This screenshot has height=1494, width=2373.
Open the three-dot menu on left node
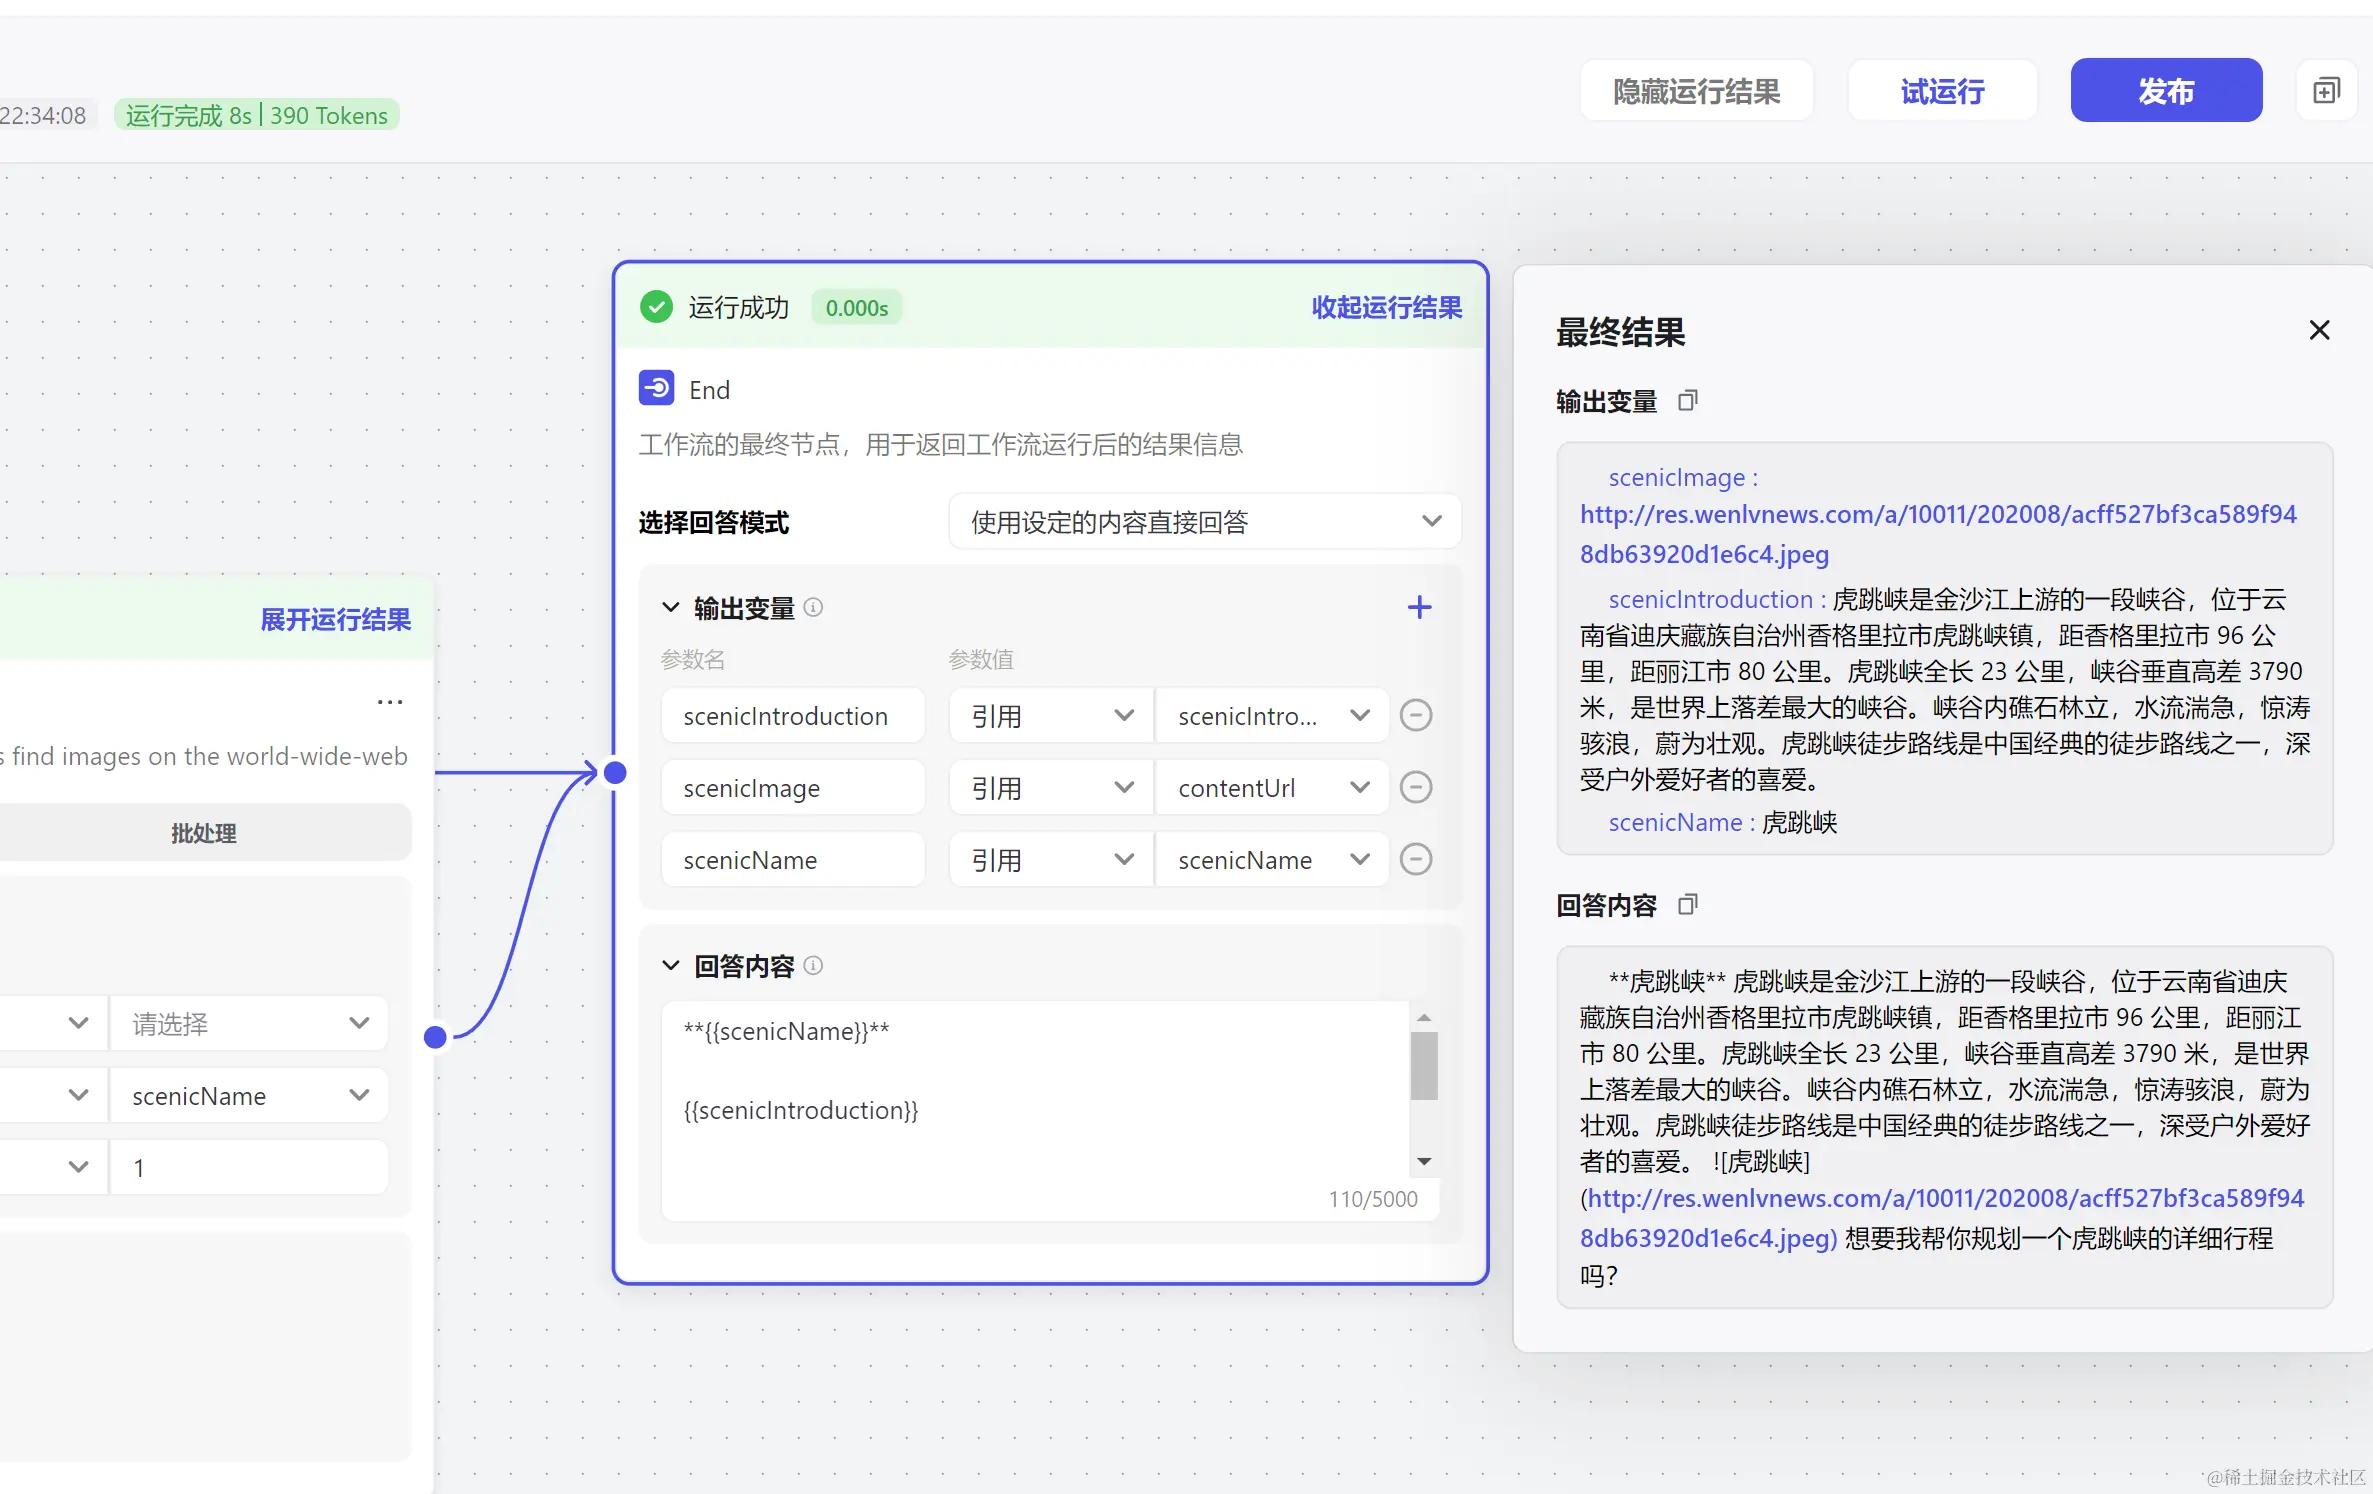tap(390, 702)
